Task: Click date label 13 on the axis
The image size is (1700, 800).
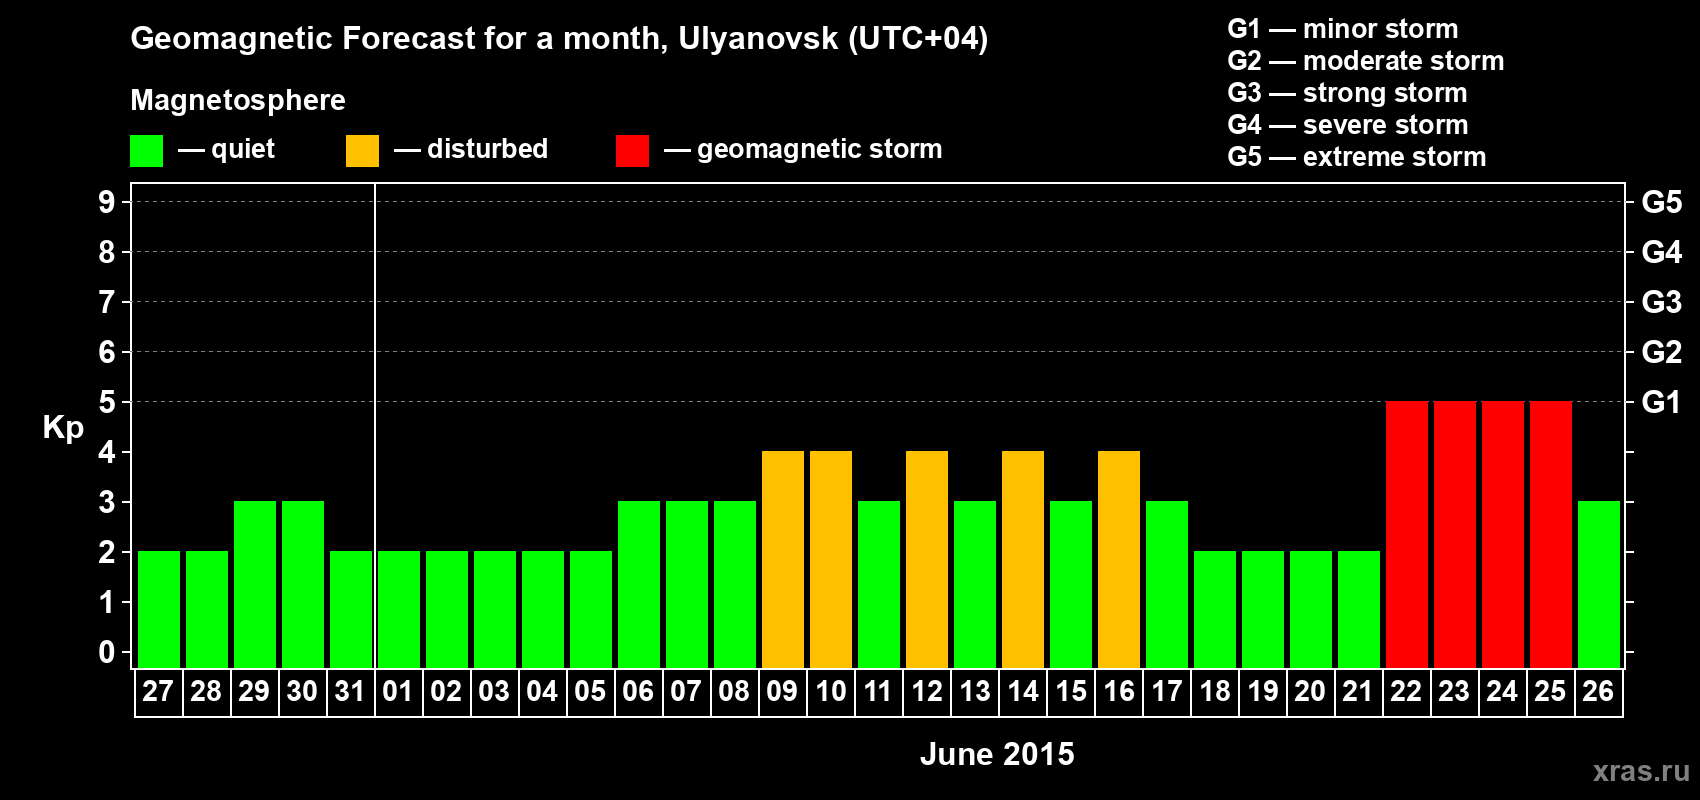Action: pos(975,692)
